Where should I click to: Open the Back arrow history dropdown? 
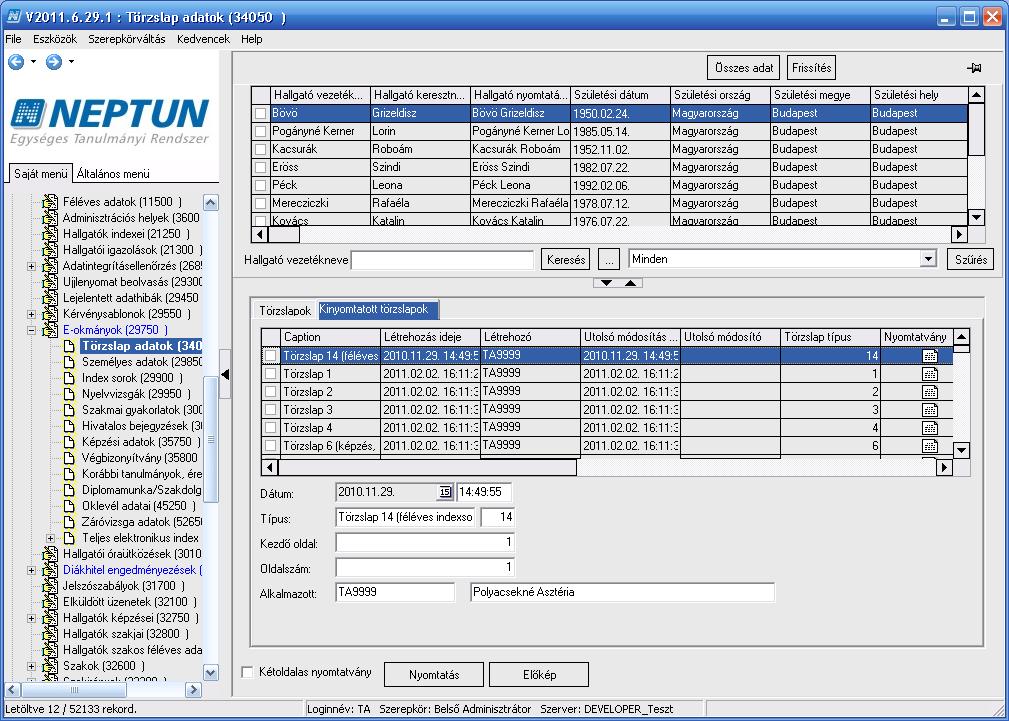[x=33, y=62]
